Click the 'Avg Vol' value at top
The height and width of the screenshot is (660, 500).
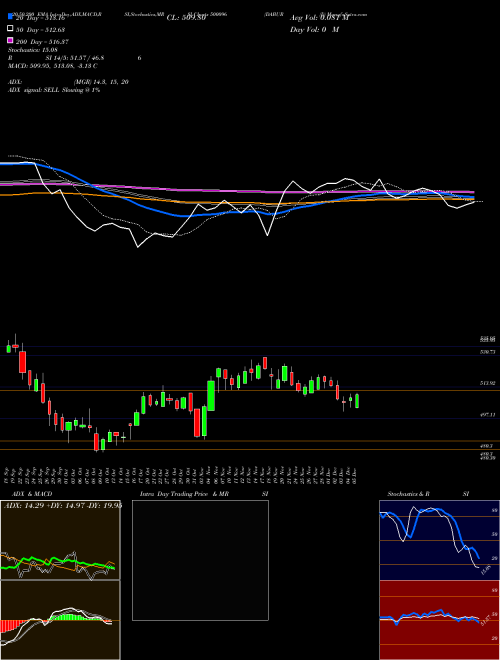[320, 18]
